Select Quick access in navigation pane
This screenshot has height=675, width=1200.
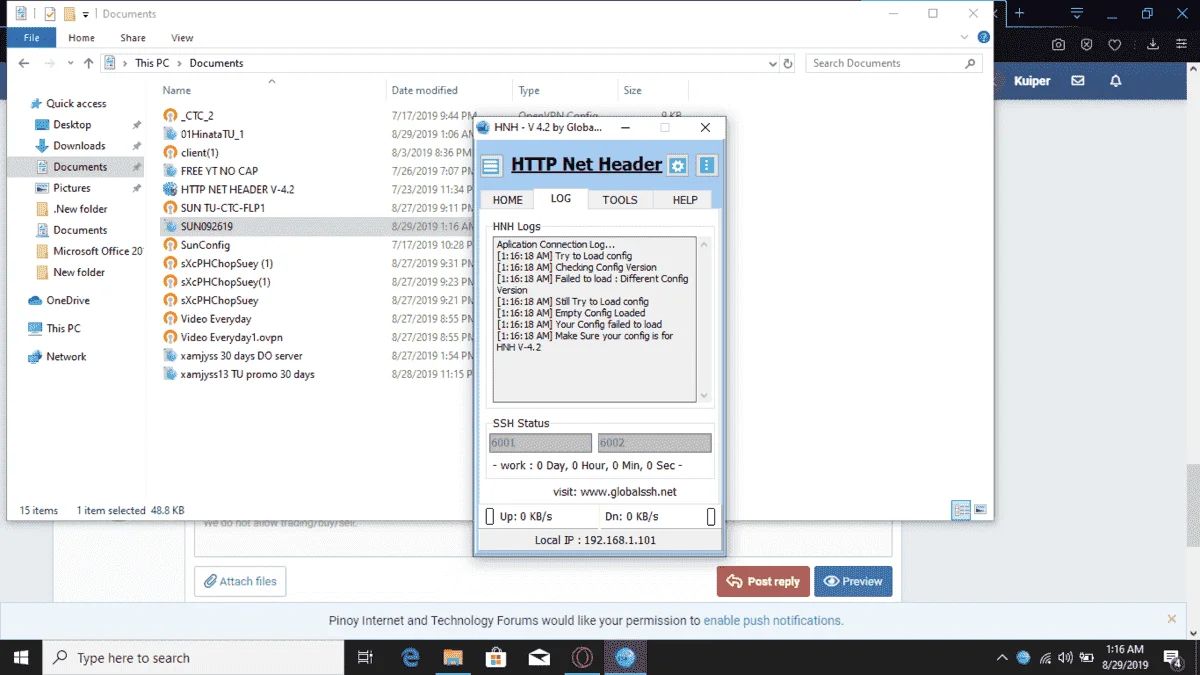pyautogui.click(x=76, y=104)
